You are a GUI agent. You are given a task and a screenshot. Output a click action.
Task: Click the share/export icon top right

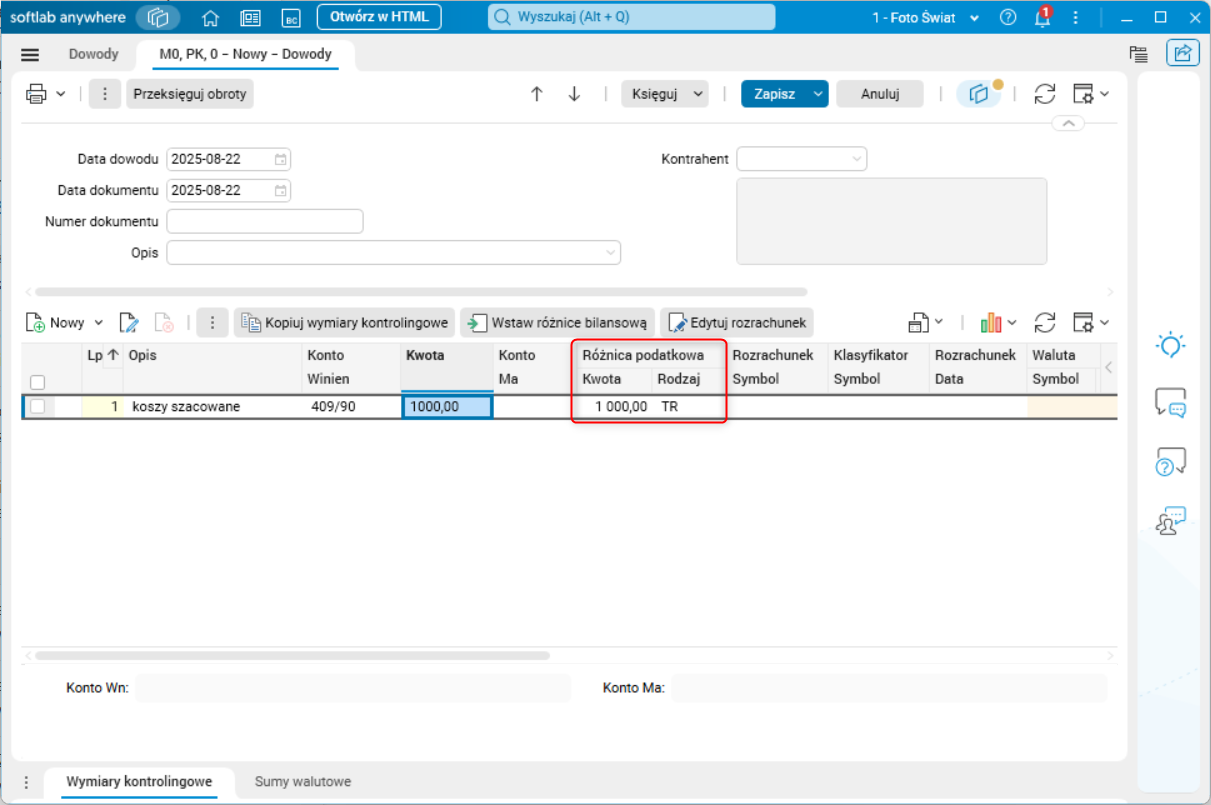pos(1183,53)
